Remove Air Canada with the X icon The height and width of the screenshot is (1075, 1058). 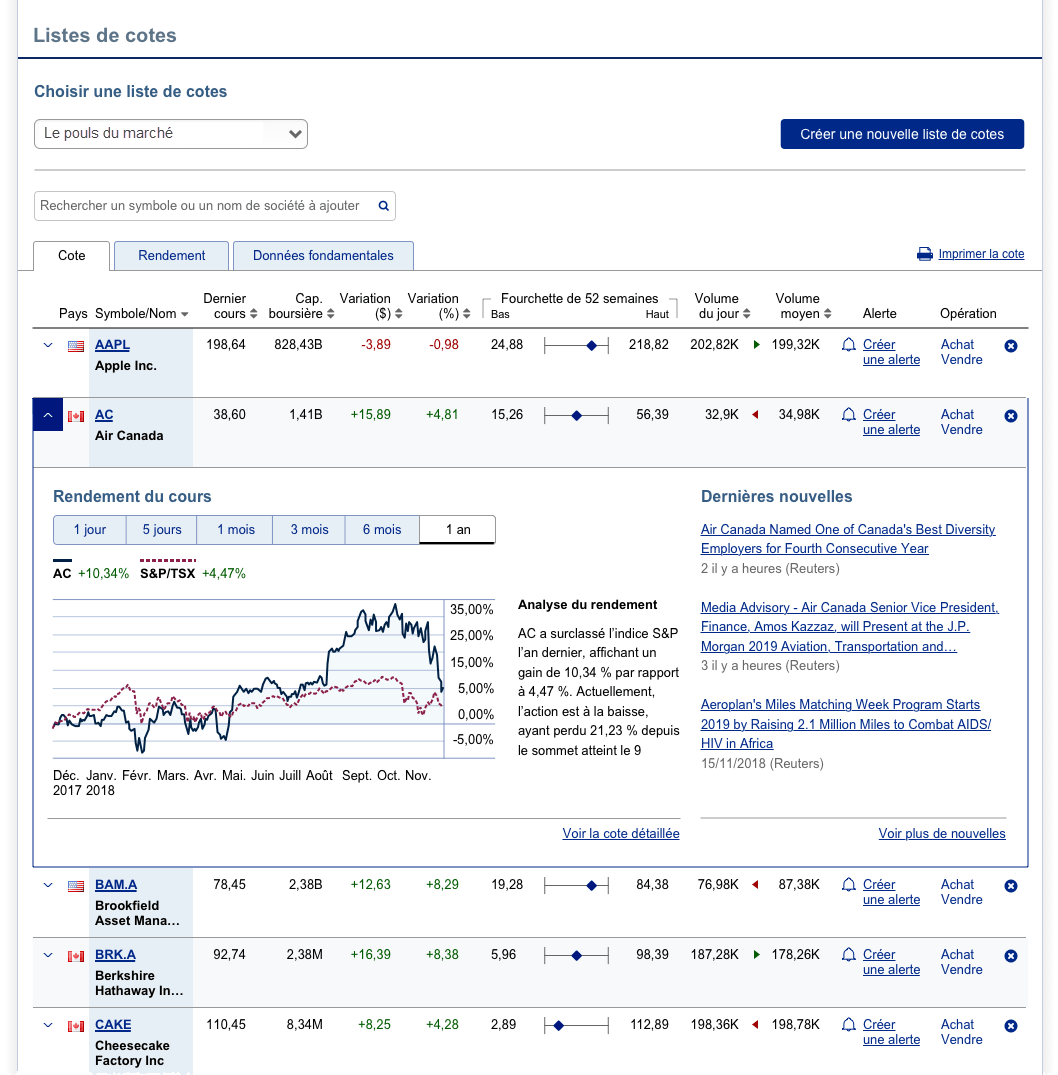1011,416
